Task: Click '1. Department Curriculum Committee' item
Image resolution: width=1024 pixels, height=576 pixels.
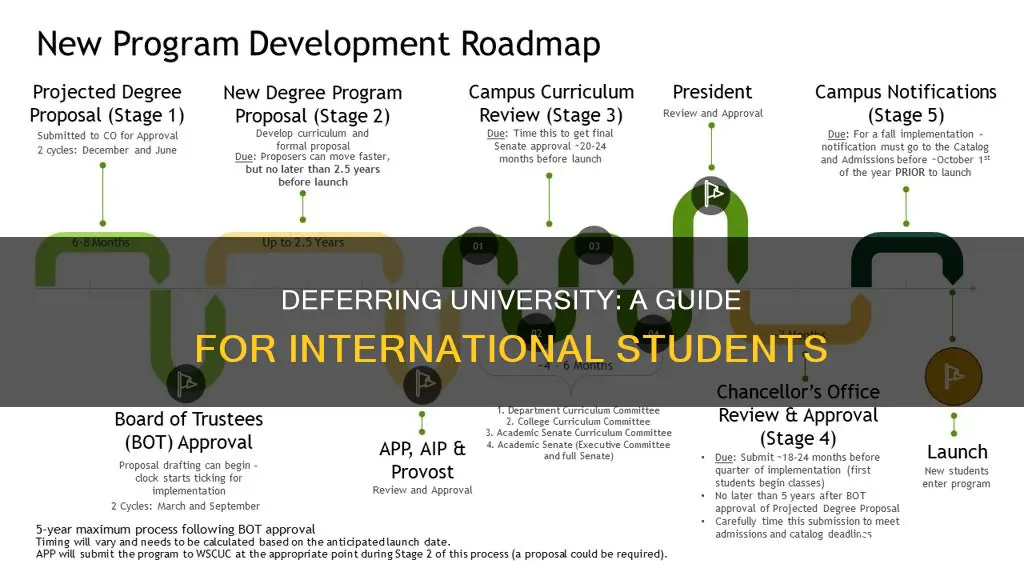Action: [x=578, y=411]
